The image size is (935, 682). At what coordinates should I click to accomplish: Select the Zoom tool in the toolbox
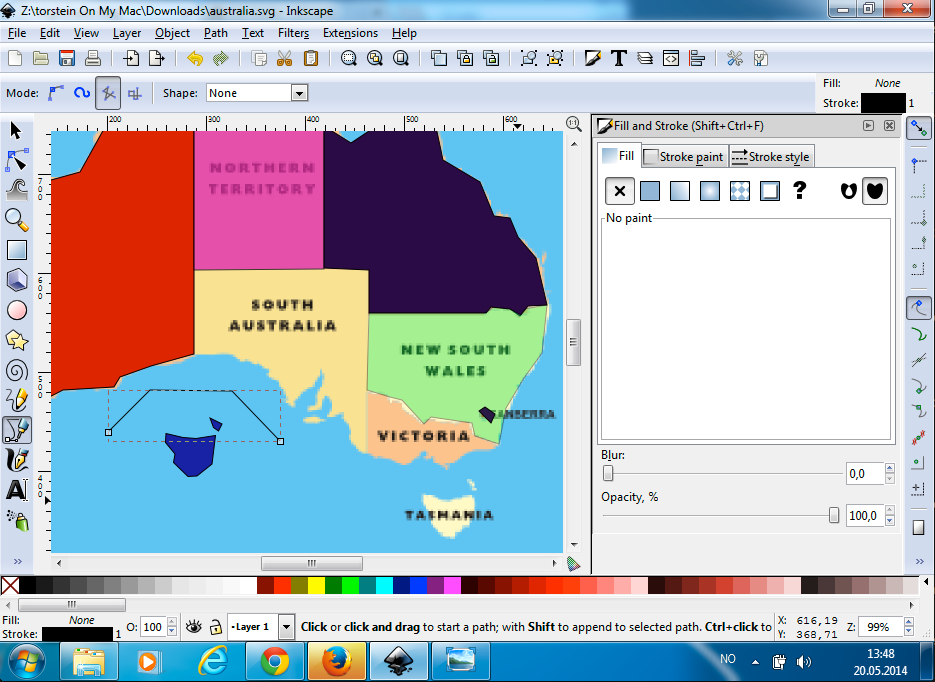(16, 220)
